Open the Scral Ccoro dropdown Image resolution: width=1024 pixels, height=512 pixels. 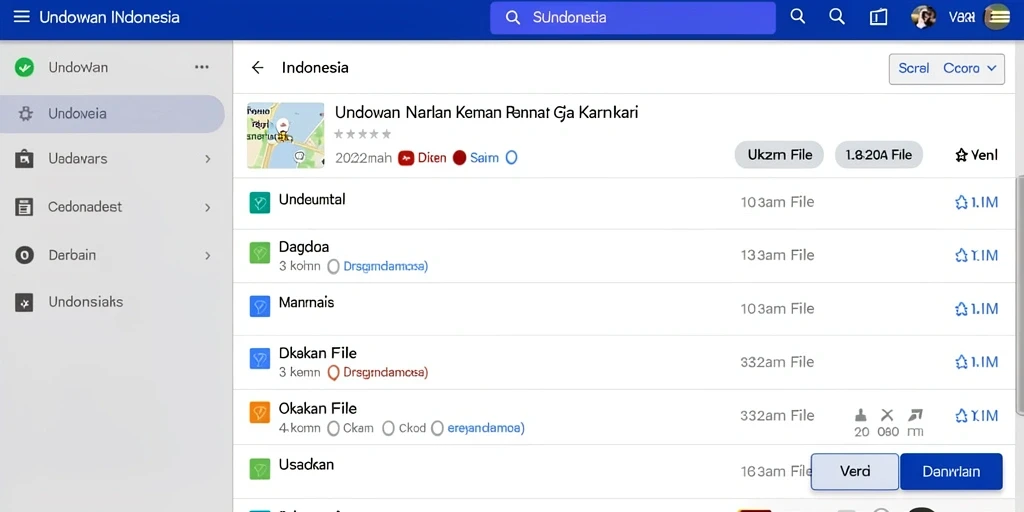pyautogui.click(x=946, y=69)
